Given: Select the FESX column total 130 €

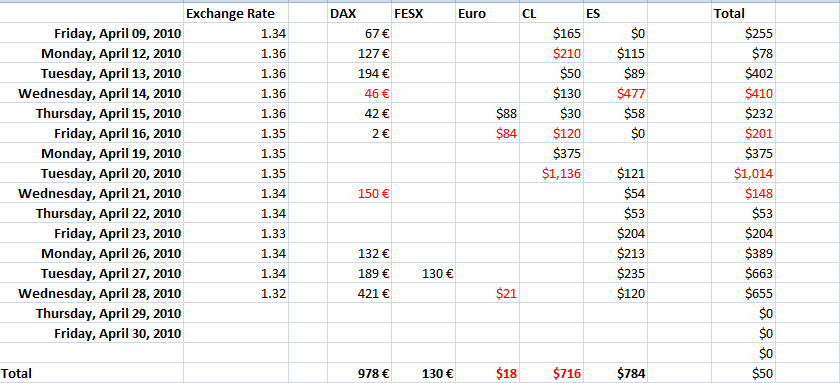Looking at the screenshot, I should pos(423,373).
